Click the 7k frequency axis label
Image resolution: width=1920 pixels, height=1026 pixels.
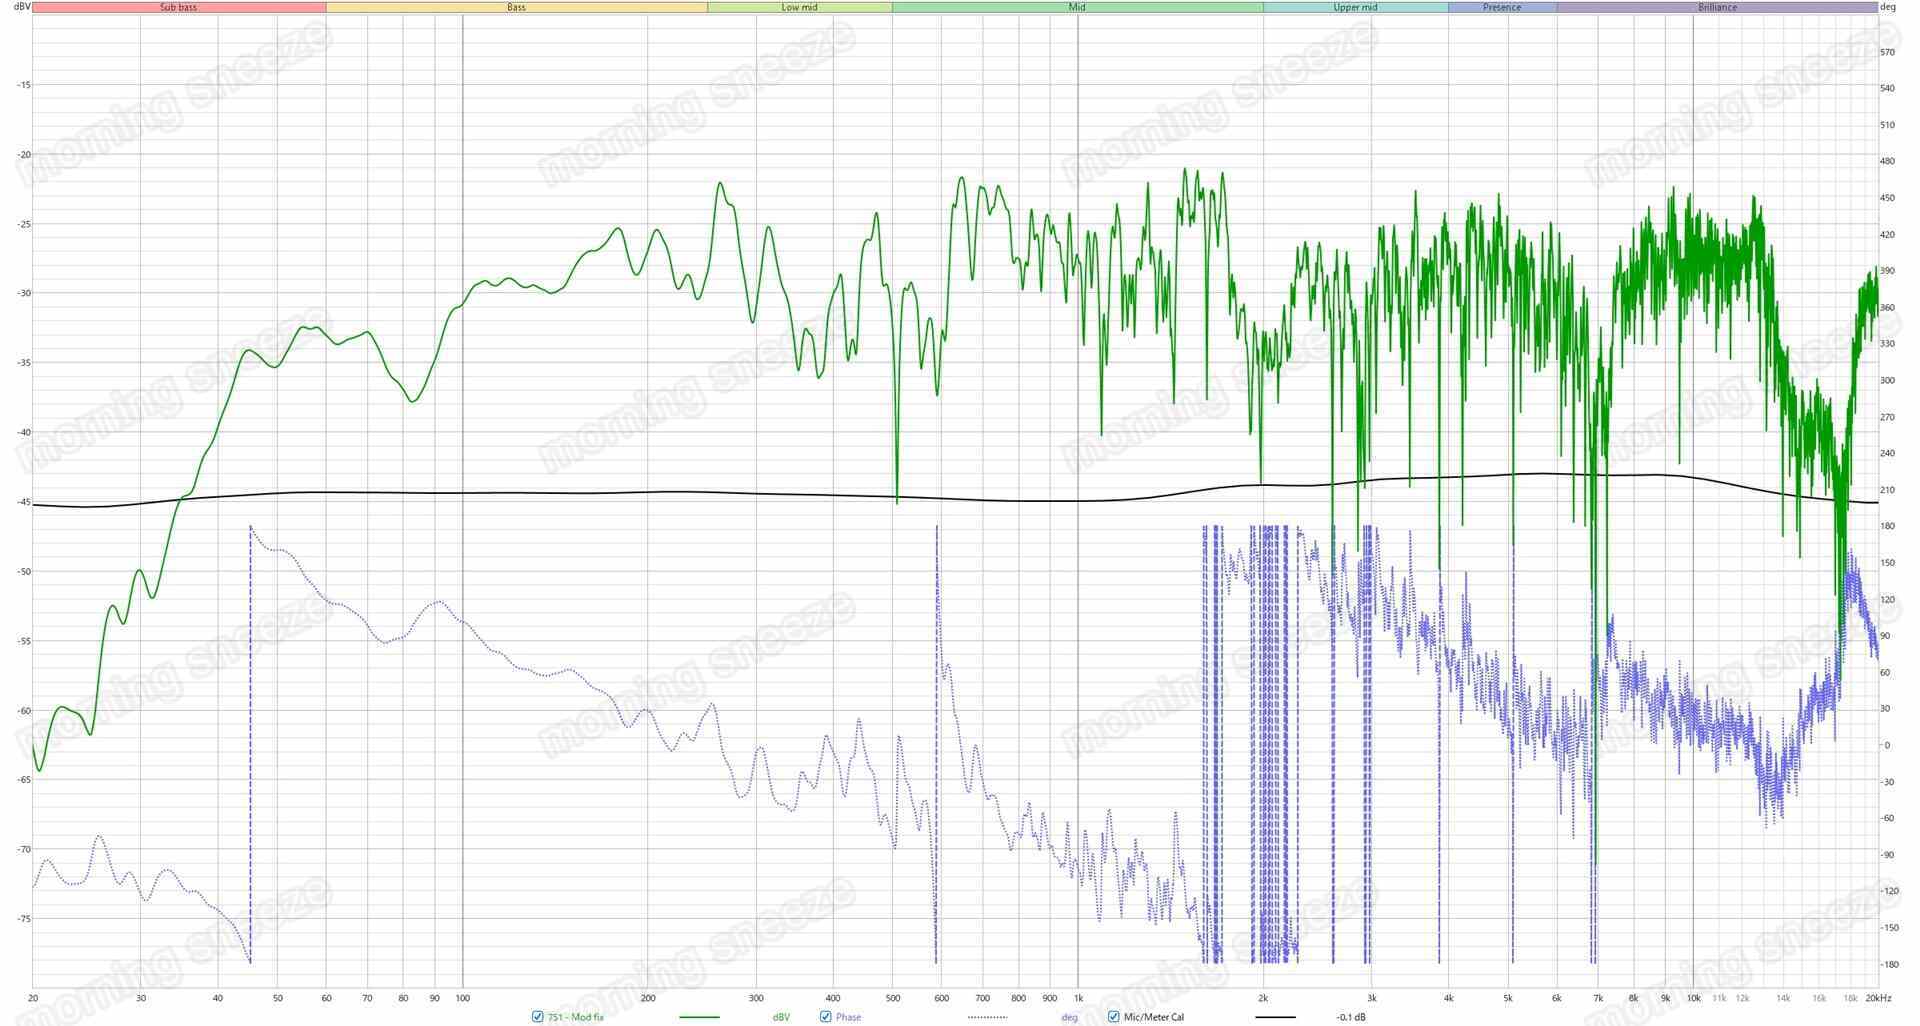point(1598,998)
